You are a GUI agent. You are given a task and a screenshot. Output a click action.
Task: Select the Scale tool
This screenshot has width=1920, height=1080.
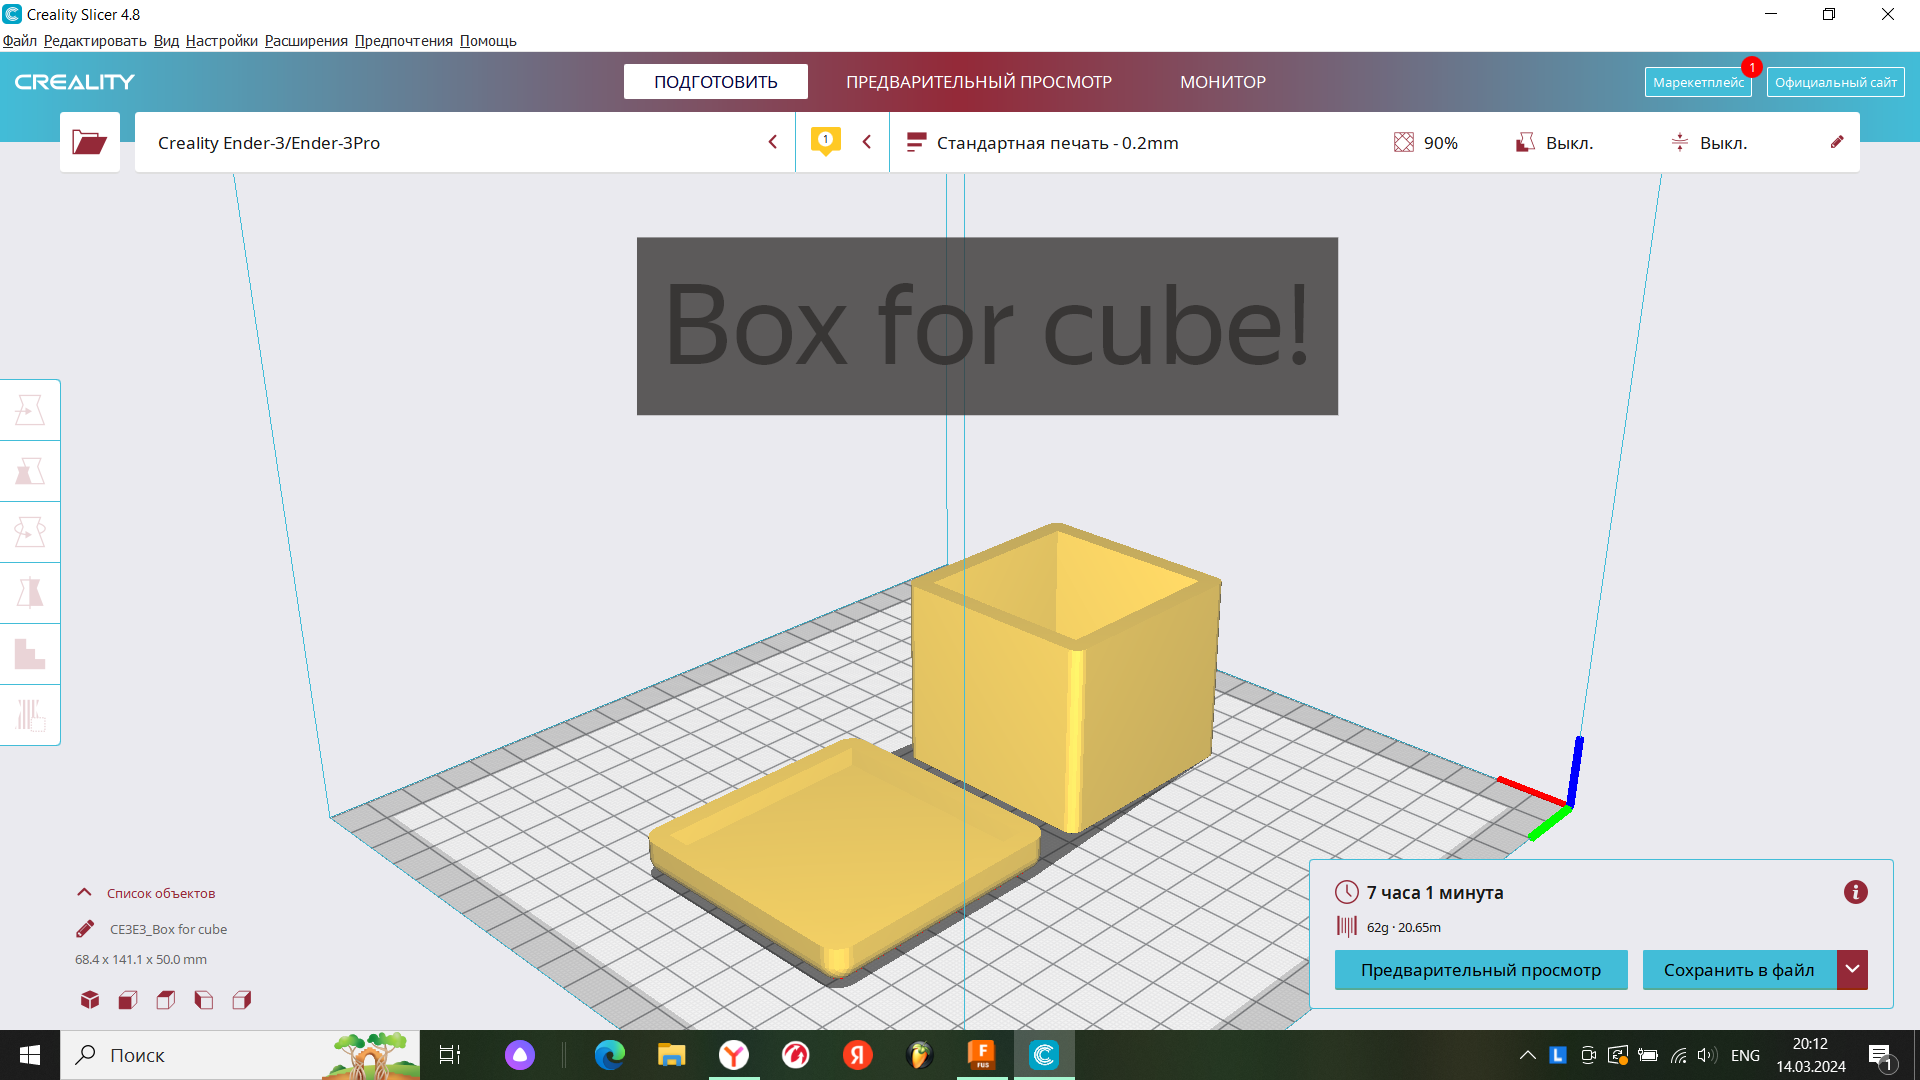[30, 470]
